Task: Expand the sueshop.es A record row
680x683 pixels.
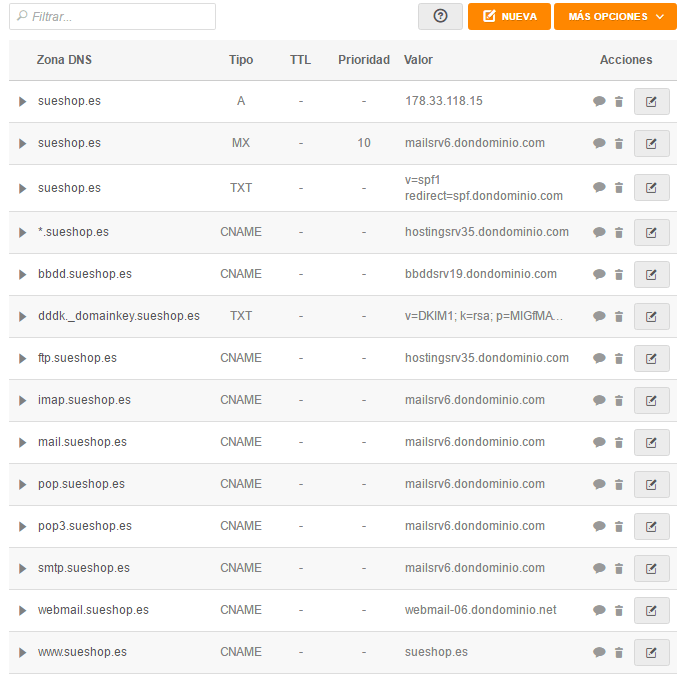Action: [x=22, y=101]
